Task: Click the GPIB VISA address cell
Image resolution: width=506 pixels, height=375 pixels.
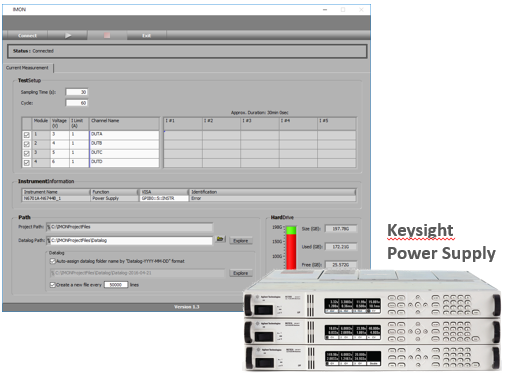Action: pyautogui.click(x=163, y=198)
